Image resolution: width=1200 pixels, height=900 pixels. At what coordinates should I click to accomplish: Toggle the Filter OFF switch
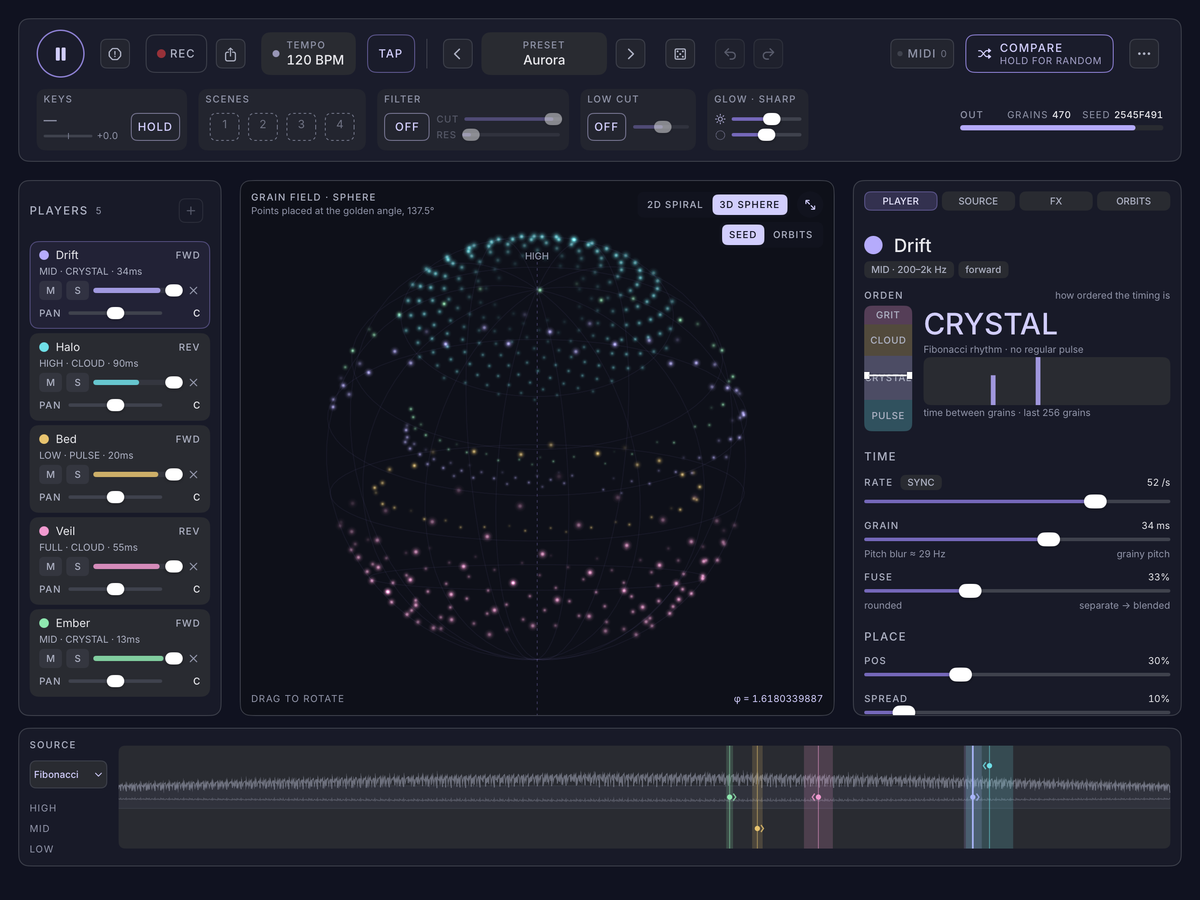(407, 127)
